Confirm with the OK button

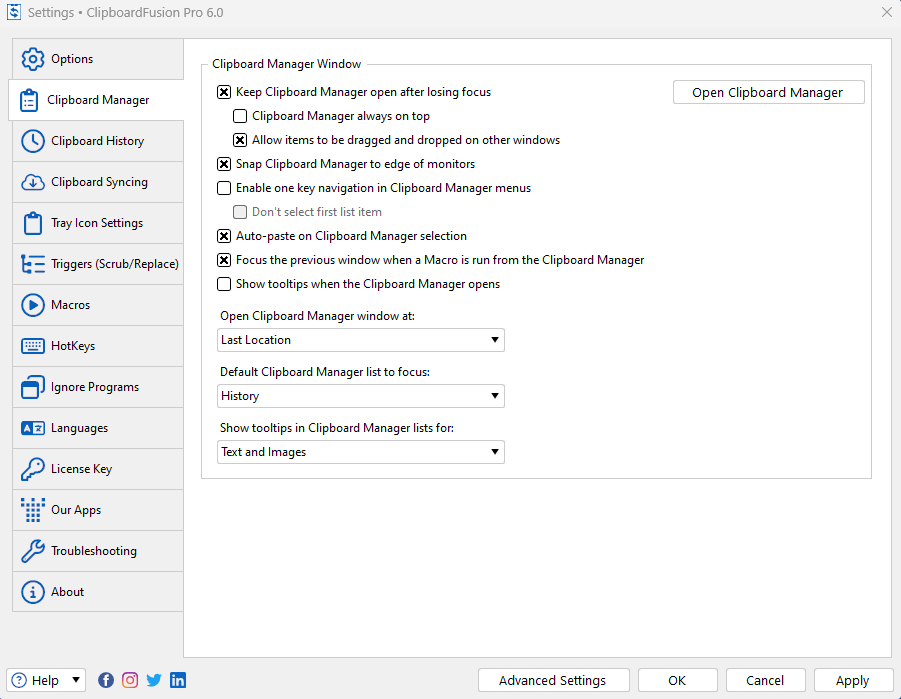coord(677,681)
